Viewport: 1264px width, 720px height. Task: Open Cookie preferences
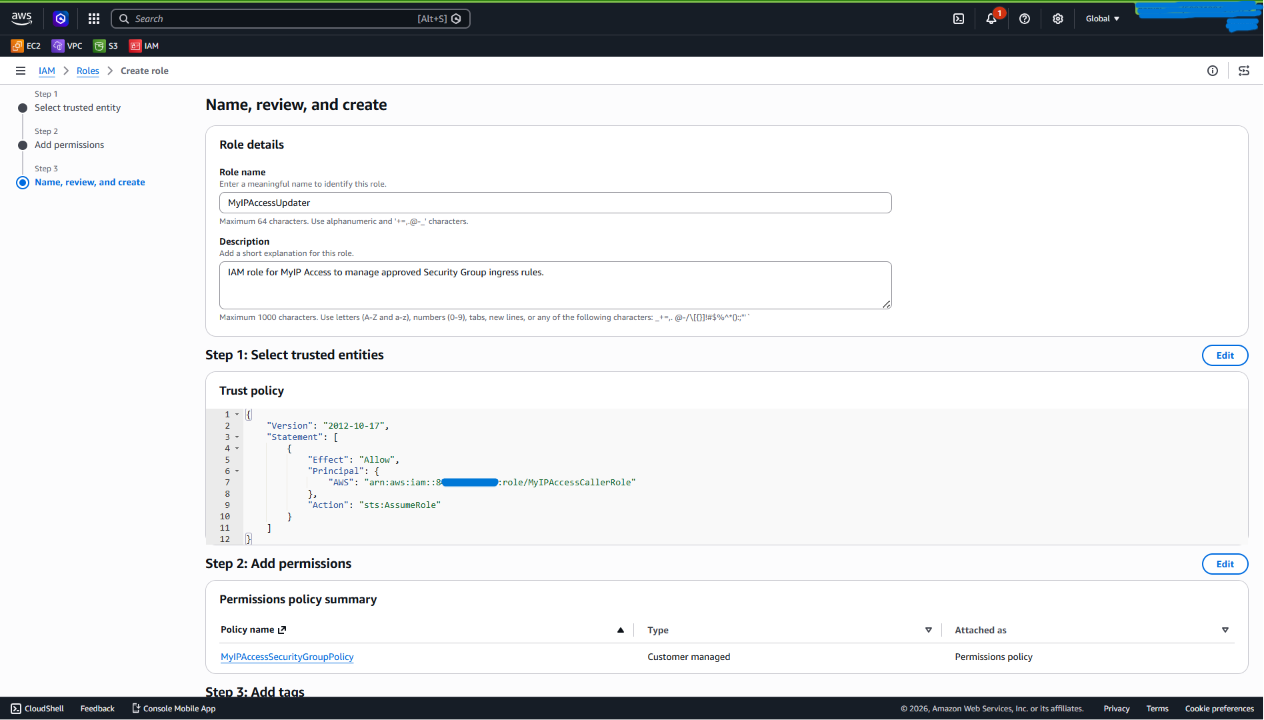1219,708
